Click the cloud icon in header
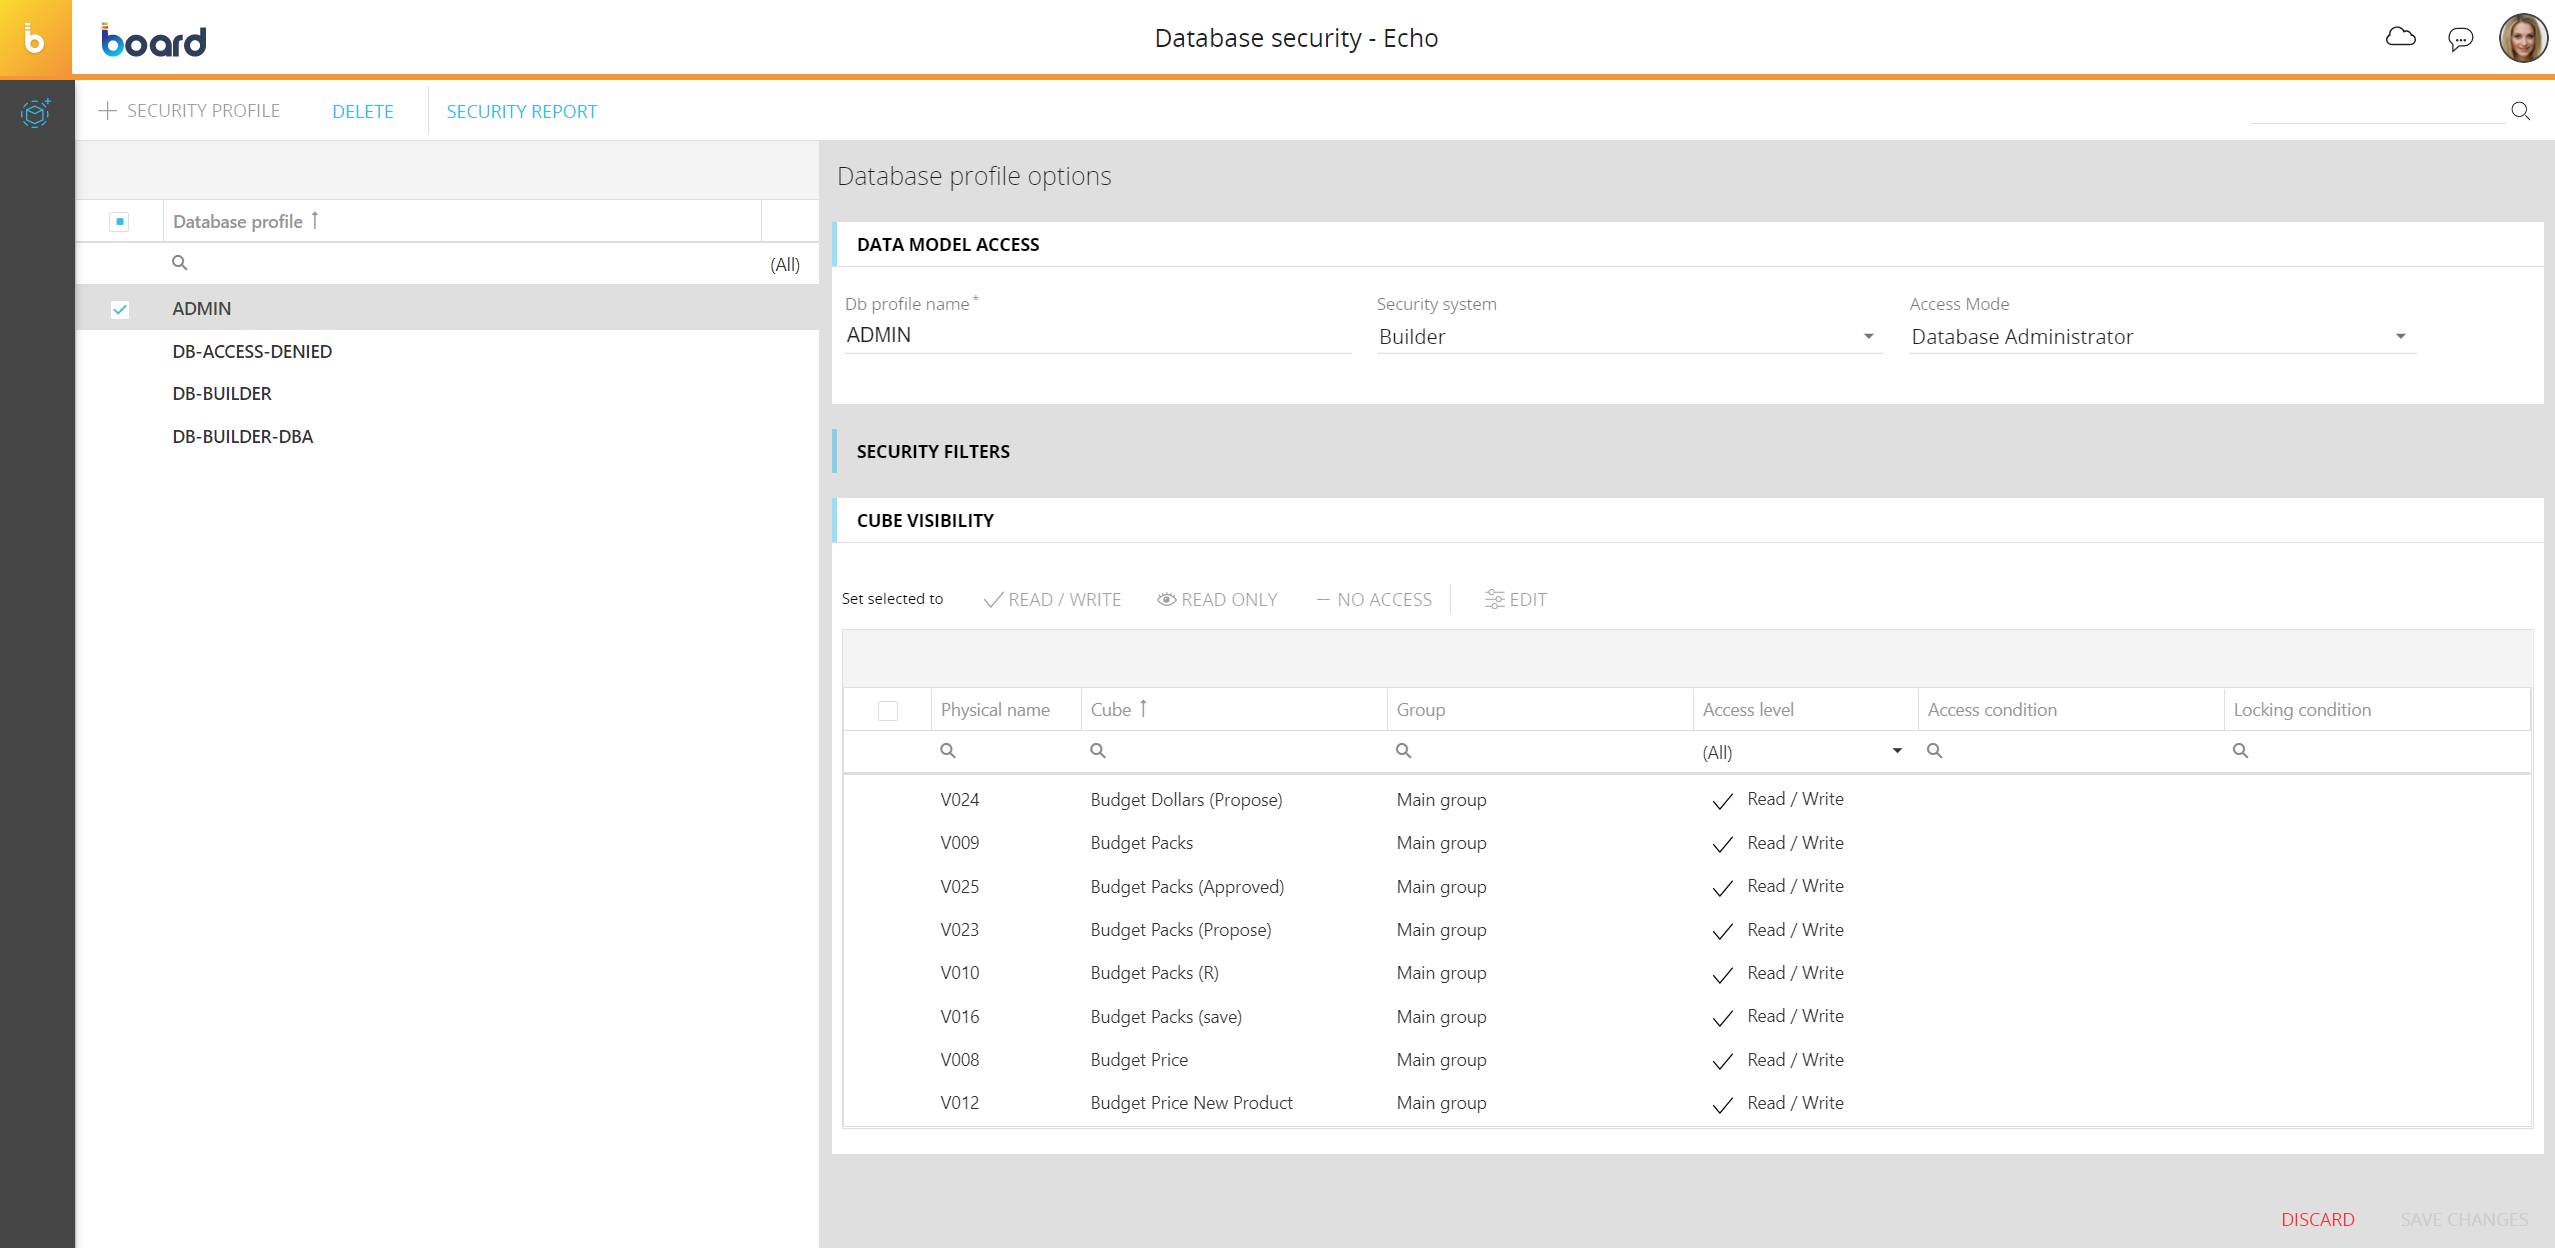This screenshot has height=1248, width=2555. (2400, 38)
